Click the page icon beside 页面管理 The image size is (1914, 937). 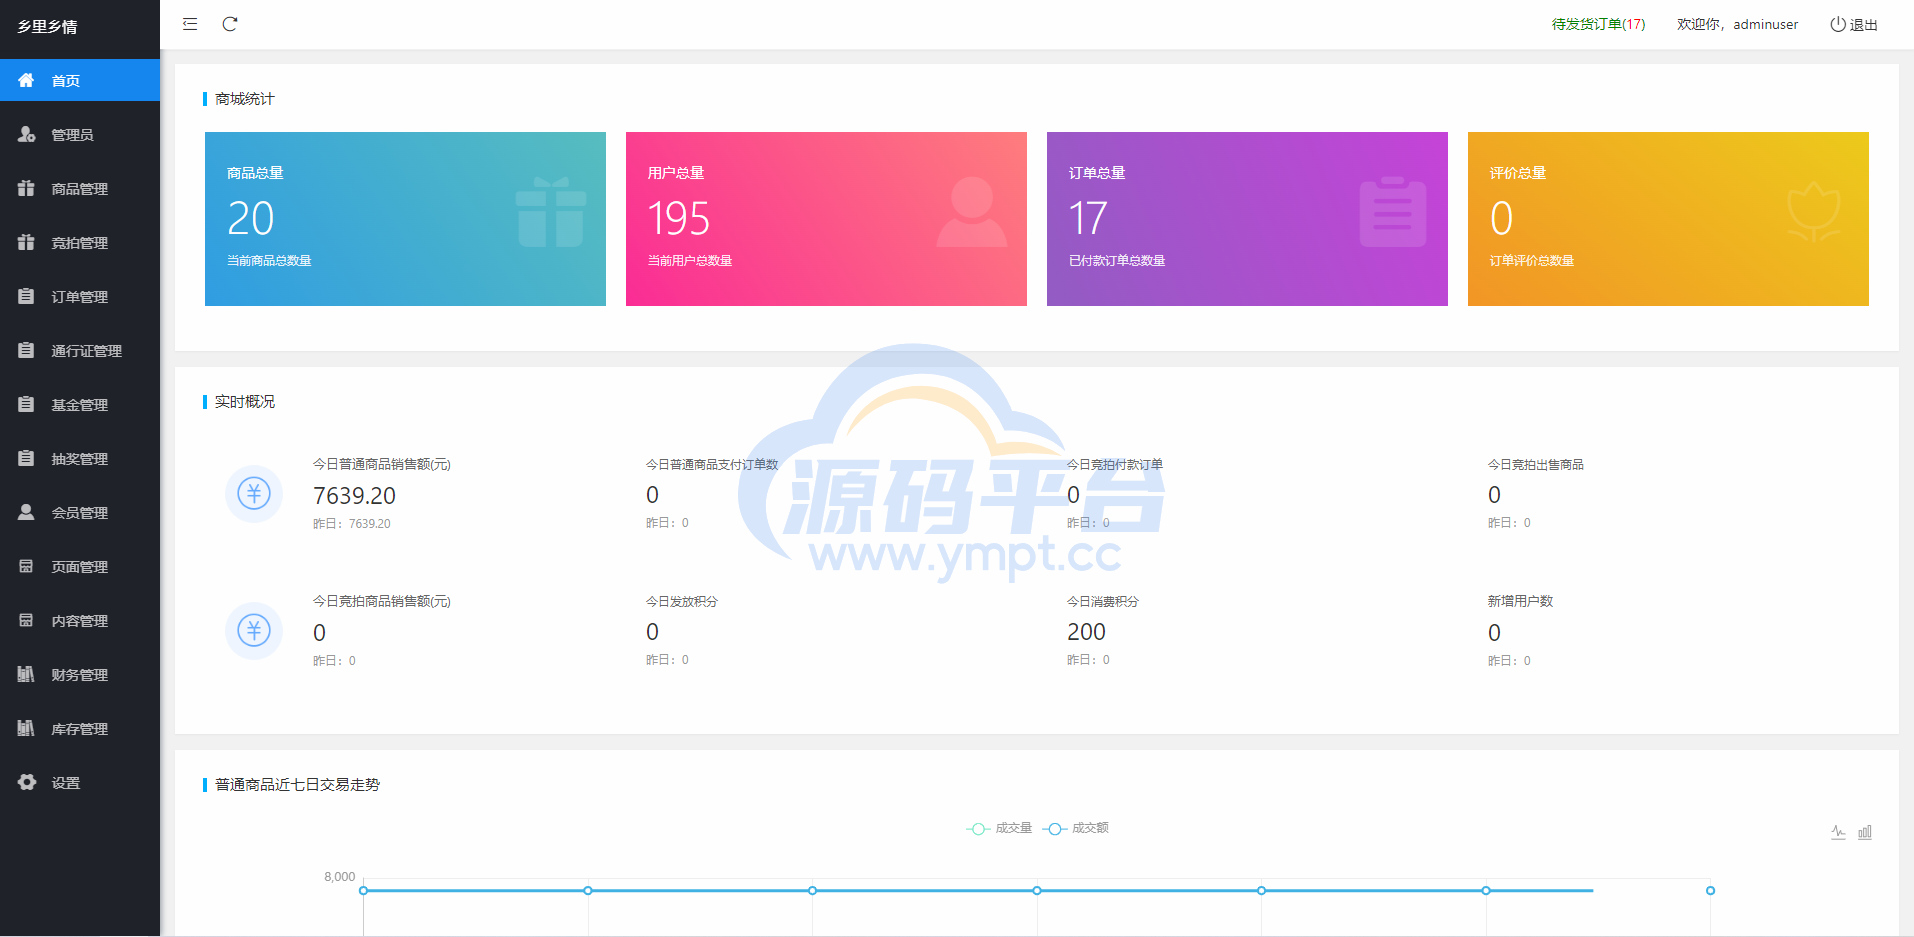pos(26,566)
